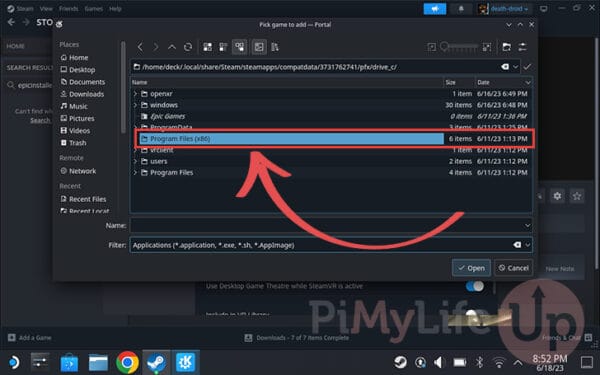Screen dimensions: 600x375
Task: Click the Open button
Action: (471, 268)
